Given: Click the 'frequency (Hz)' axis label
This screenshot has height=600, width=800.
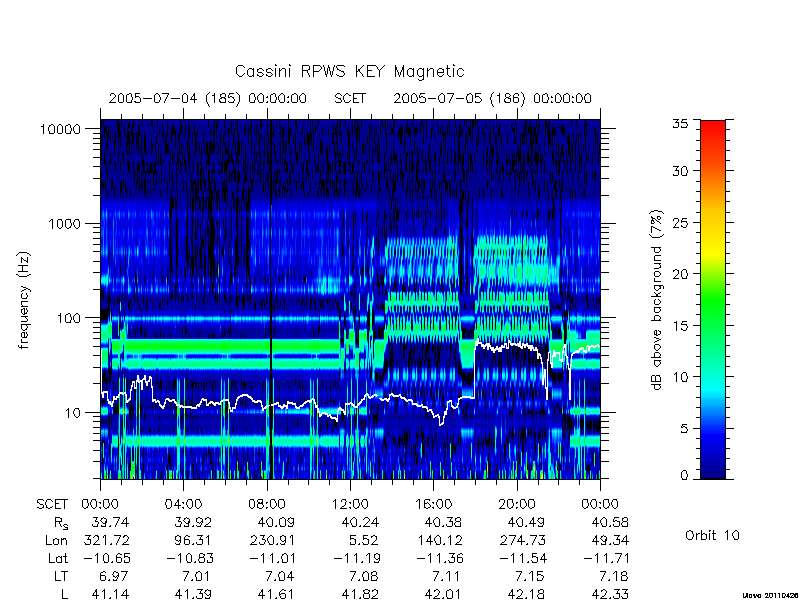Looking at the screenshot, I should pos(24,300).
